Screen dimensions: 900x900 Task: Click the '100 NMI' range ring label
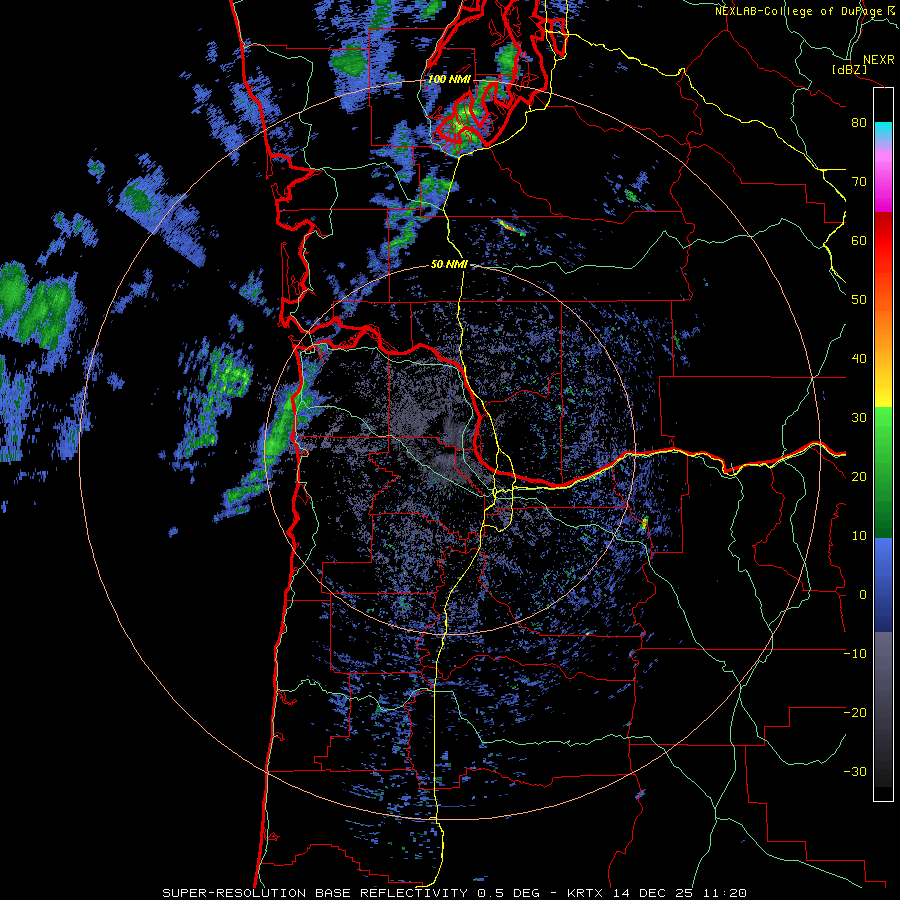coord(449,79)
